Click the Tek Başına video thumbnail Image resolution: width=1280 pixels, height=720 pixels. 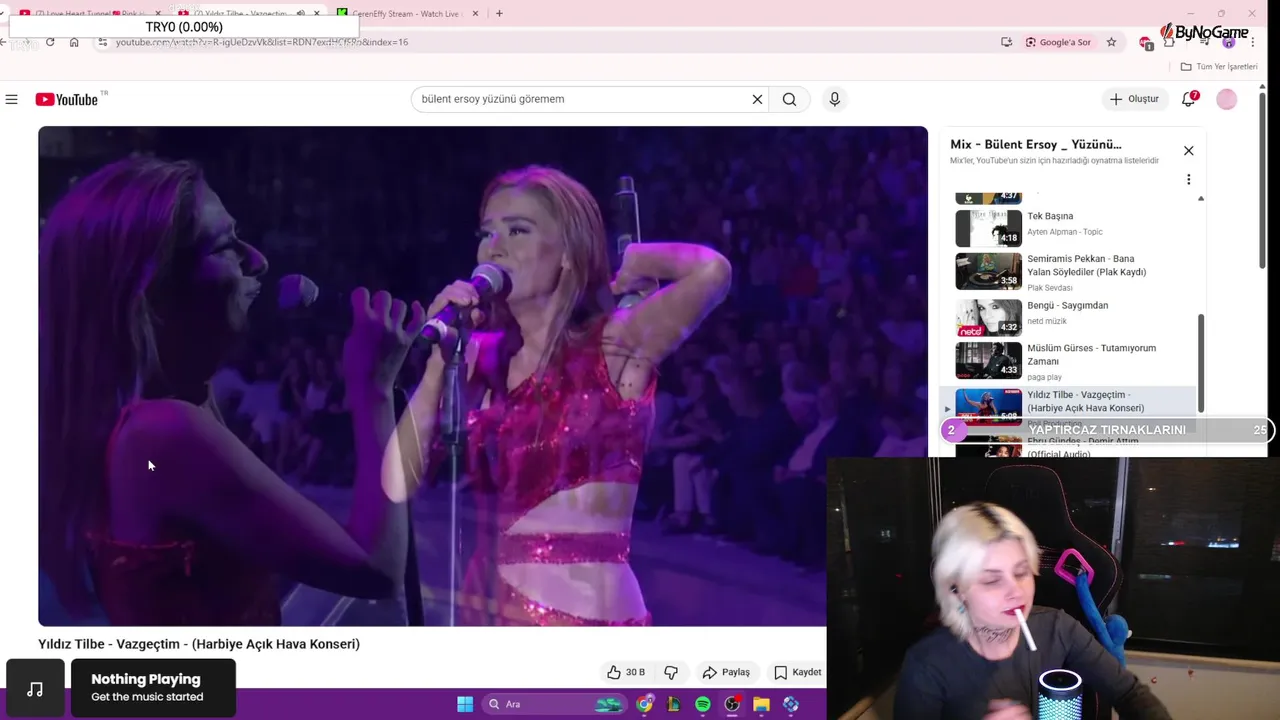pos(988,228)
